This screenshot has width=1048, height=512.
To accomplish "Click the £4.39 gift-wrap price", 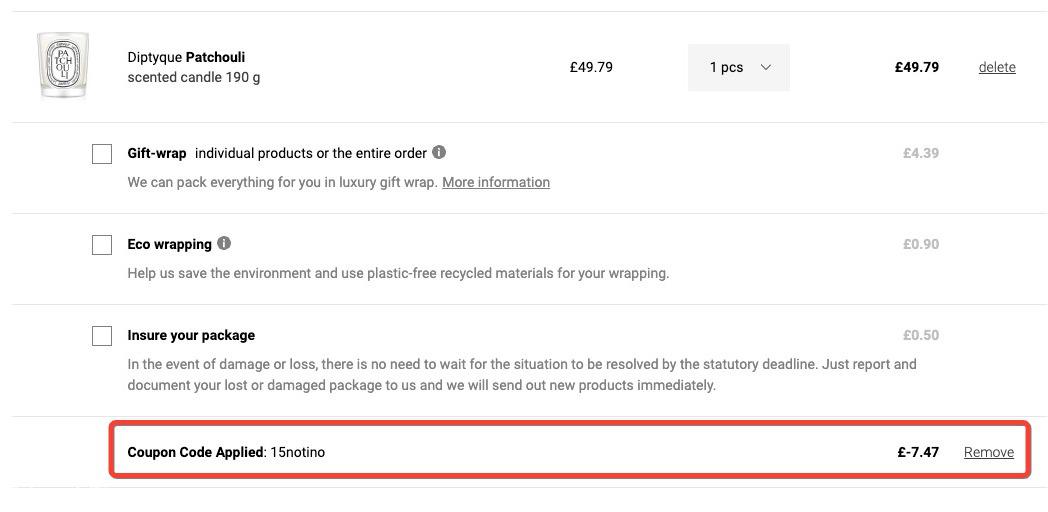I will point(920,153).
